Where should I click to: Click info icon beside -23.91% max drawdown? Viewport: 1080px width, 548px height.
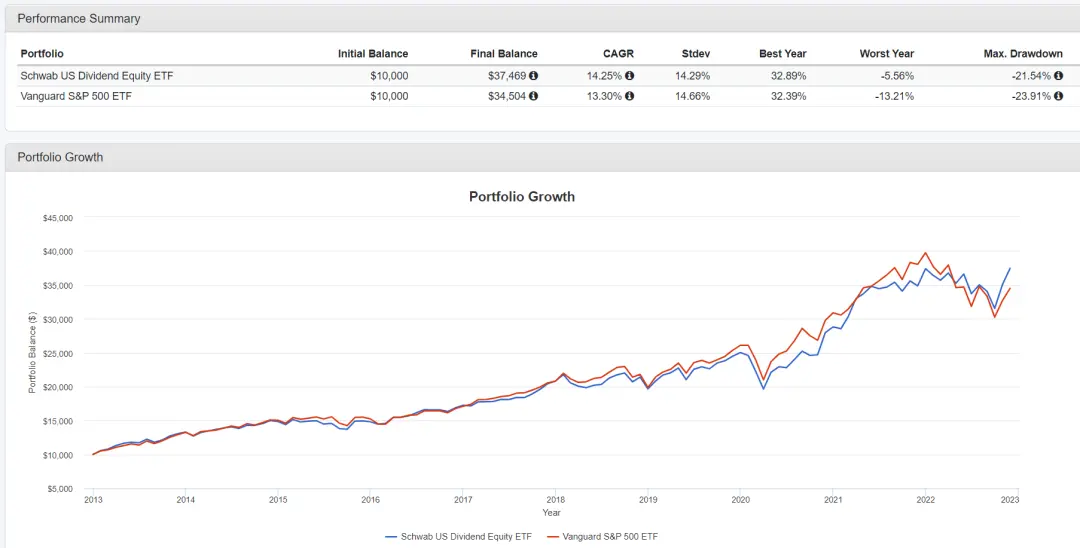pos(1059,96)
